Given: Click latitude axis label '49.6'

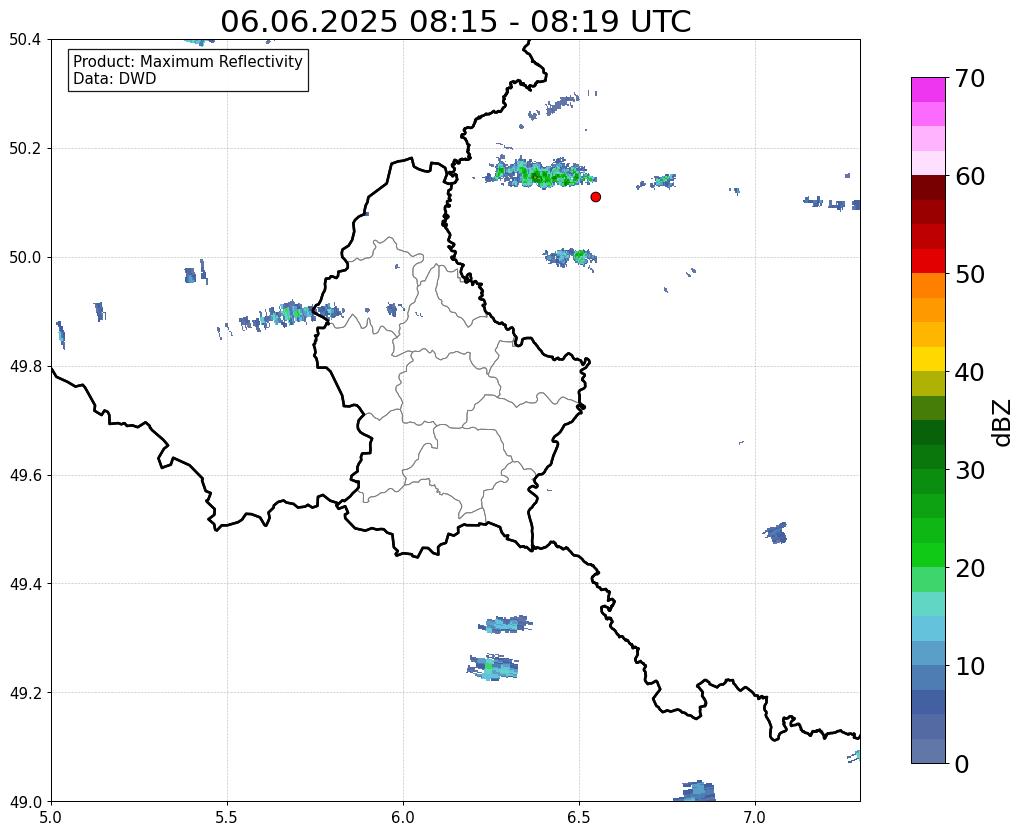Looking at the screenshot, I should coord(25,476).
